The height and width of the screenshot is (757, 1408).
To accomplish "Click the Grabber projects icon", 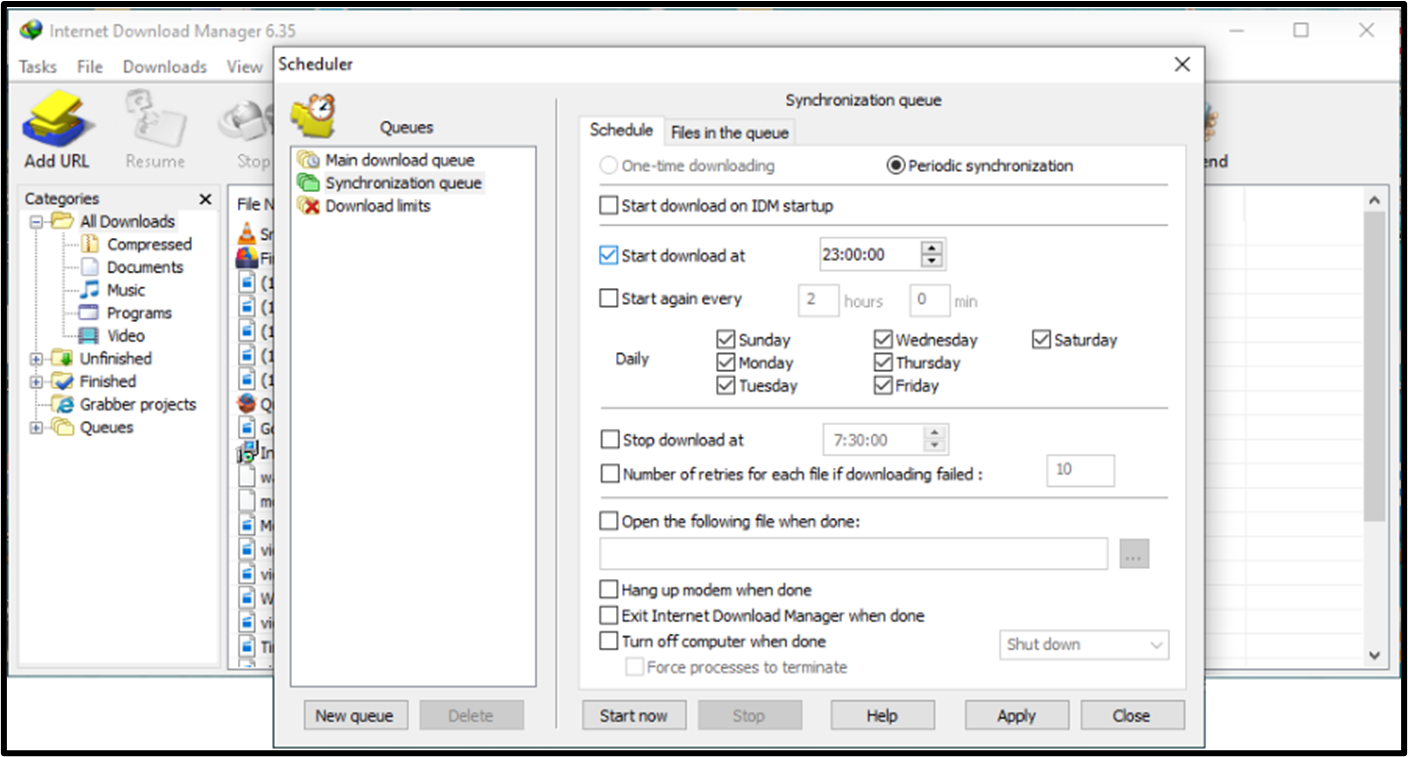I will coord(63,405).
